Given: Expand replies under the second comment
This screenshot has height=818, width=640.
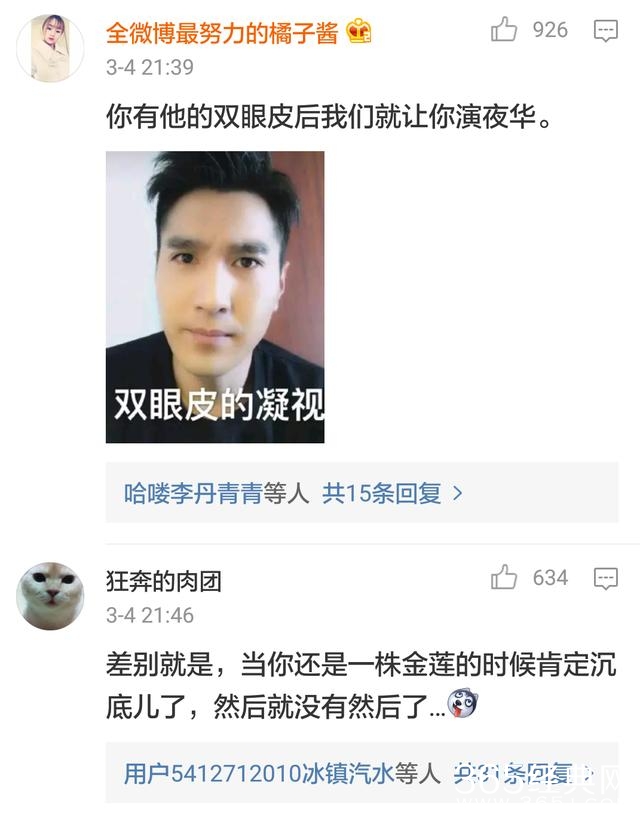Looking at the screenshot, I should (523, 773).
